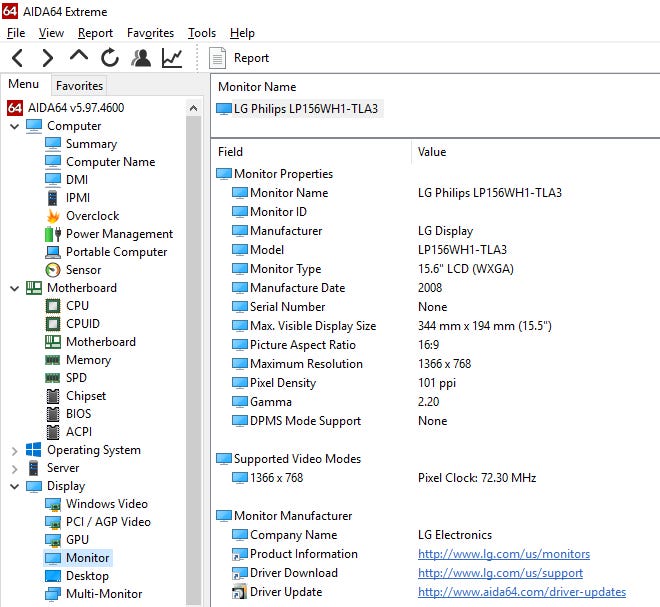The height and width of the screenshot is (607, 660).
Task: Expand the Operating System node
Action: pyautogui.click(x=14, y=450)
